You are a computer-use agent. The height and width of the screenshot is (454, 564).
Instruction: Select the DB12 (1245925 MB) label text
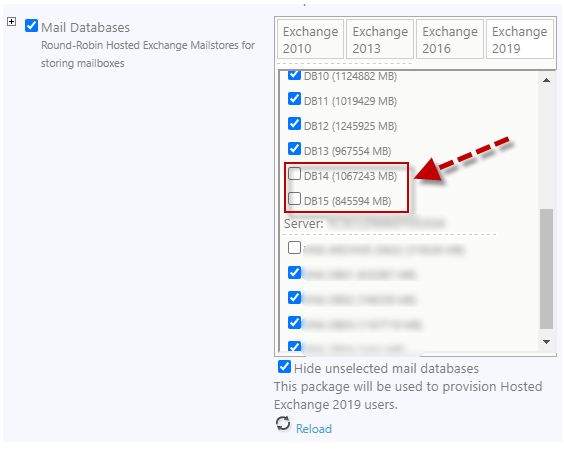pyautogui.click(x=350, y=126)
